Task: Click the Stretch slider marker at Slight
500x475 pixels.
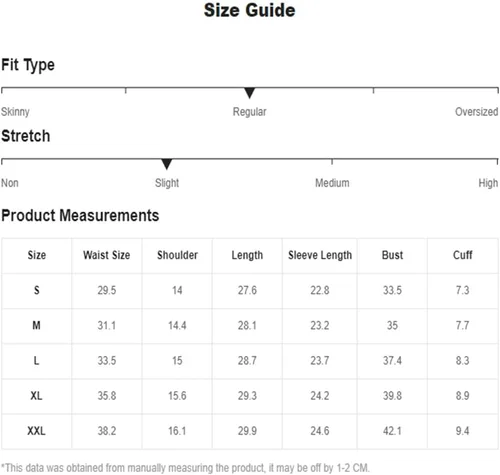Action: tap(167, 164)
